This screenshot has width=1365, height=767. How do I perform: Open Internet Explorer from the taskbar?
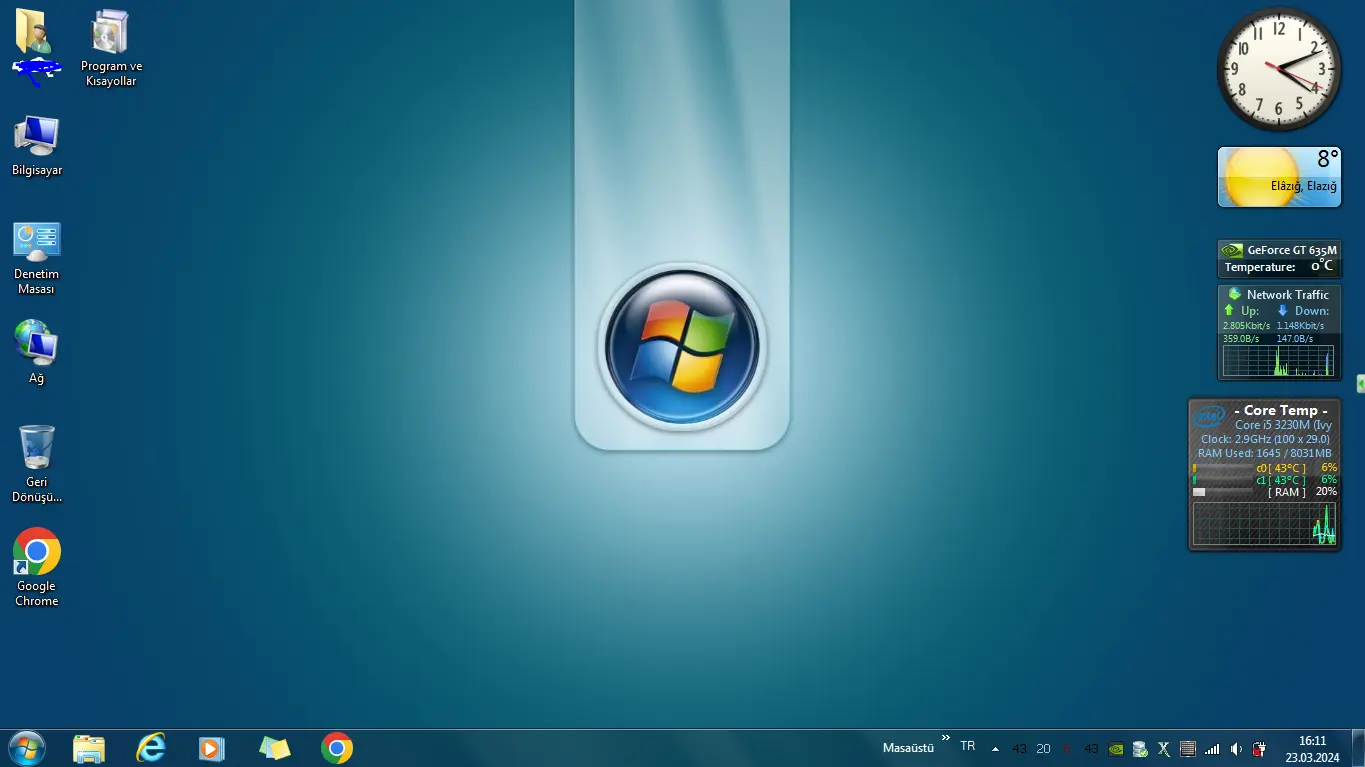[x=151, y=748]
